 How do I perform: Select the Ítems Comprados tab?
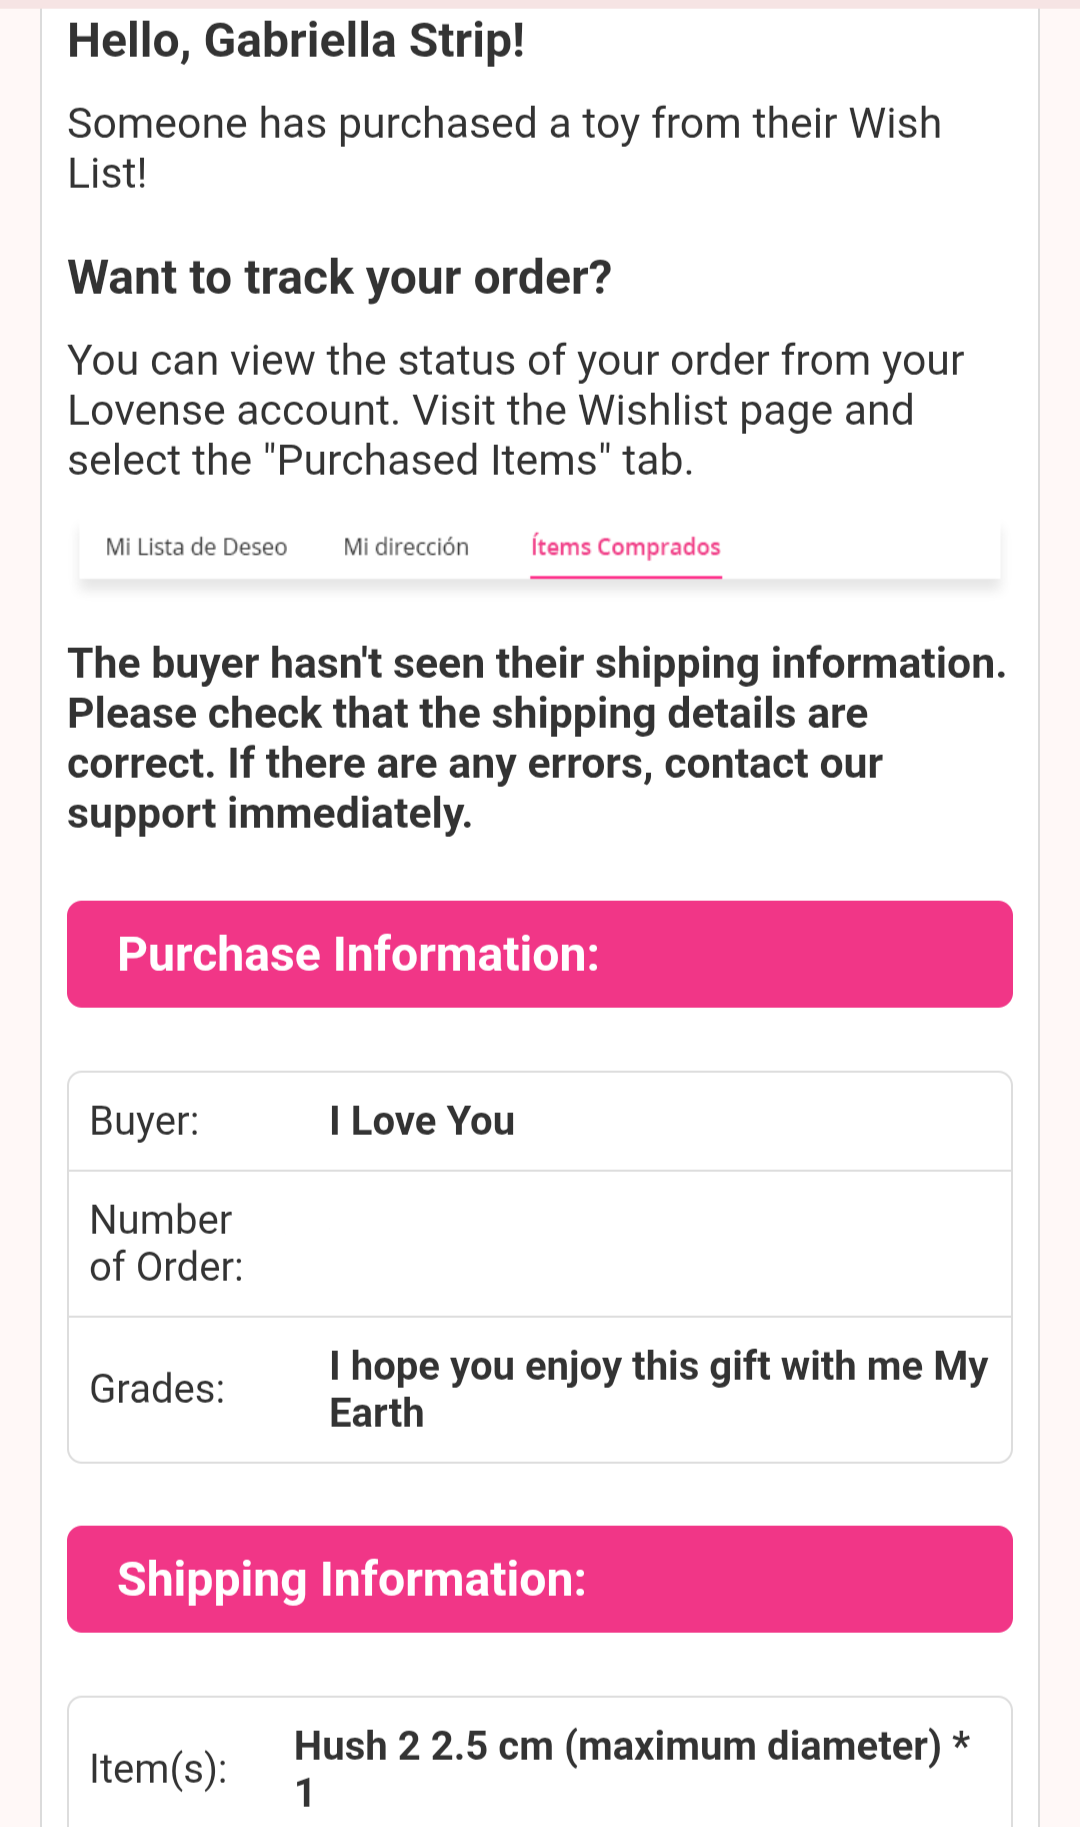click(625, 547)
